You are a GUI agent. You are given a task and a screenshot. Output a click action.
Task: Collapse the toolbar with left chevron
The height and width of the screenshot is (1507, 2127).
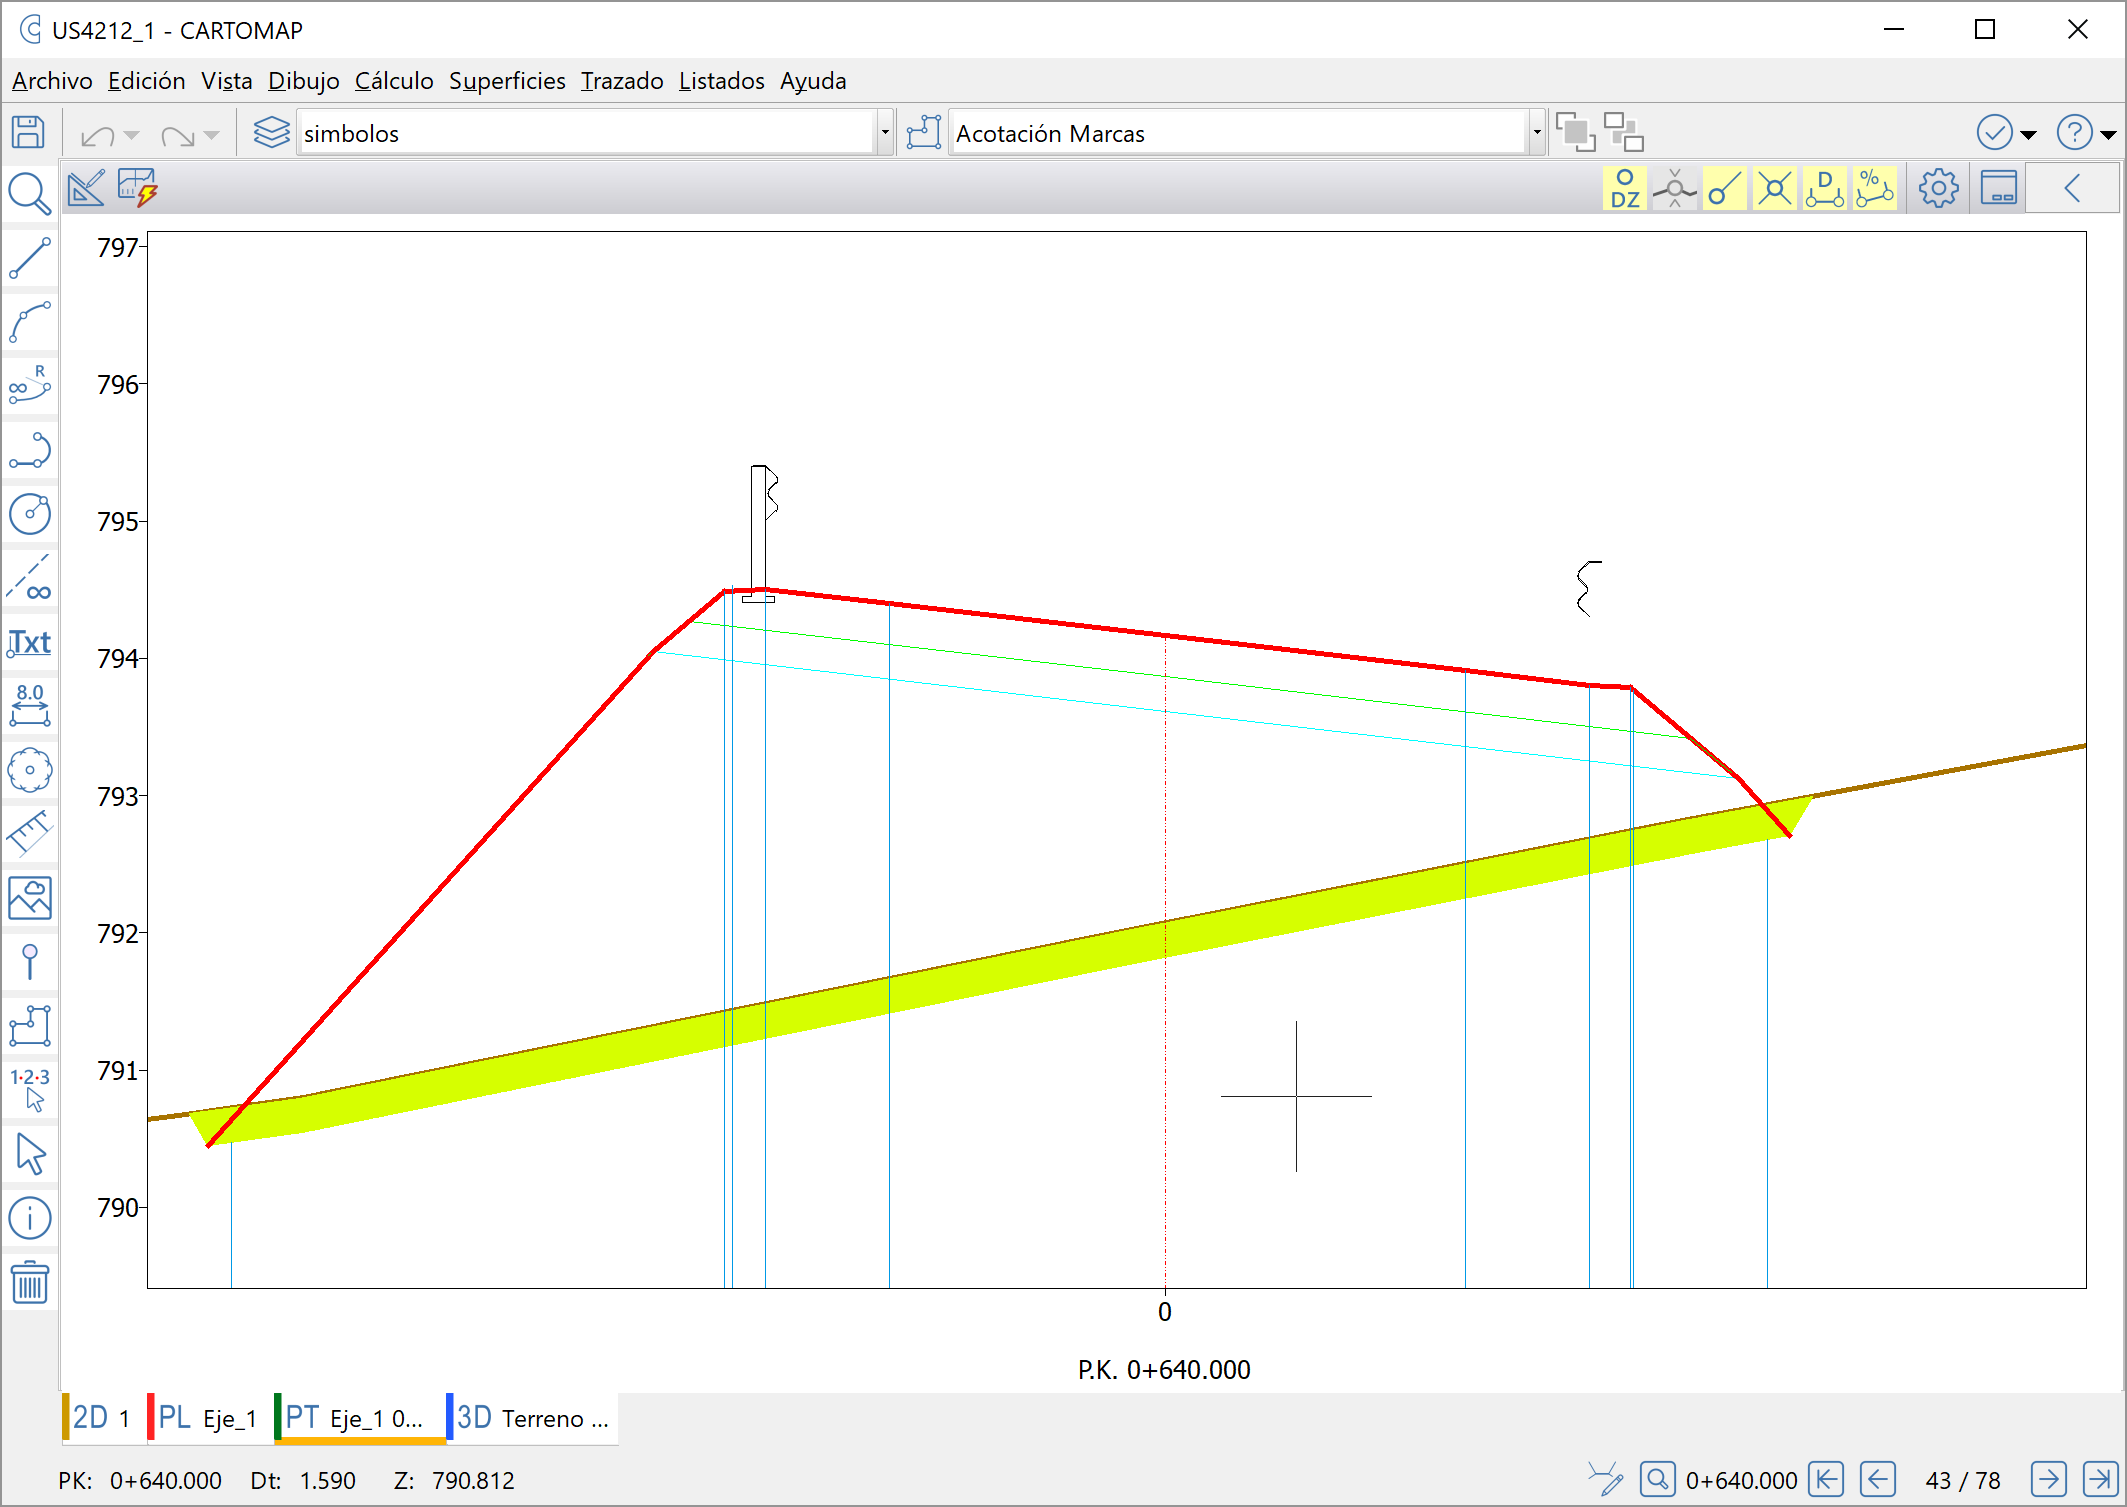pos(2072,188)
